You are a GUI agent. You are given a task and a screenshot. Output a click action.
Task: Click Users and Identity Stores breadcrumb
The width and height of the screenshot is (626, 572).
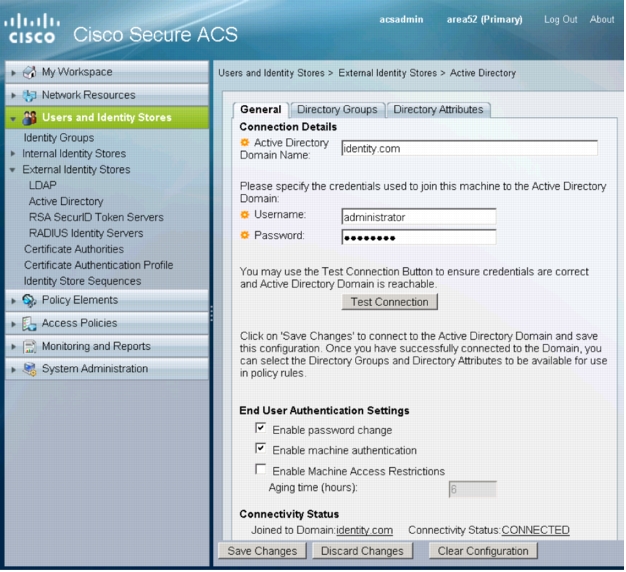(271, 73)
